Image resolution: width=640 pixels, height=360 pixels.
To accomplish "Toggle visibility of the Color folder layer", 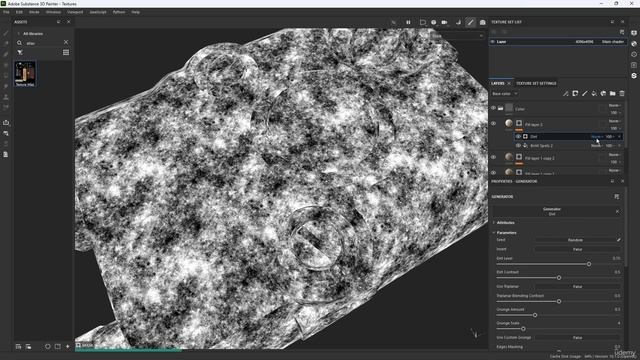I will 493,108.
